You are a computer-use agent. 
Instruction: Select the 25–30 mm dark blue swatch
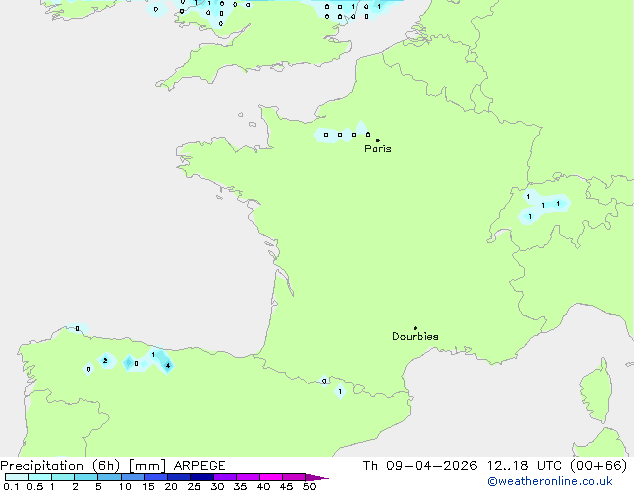point(202,477)
